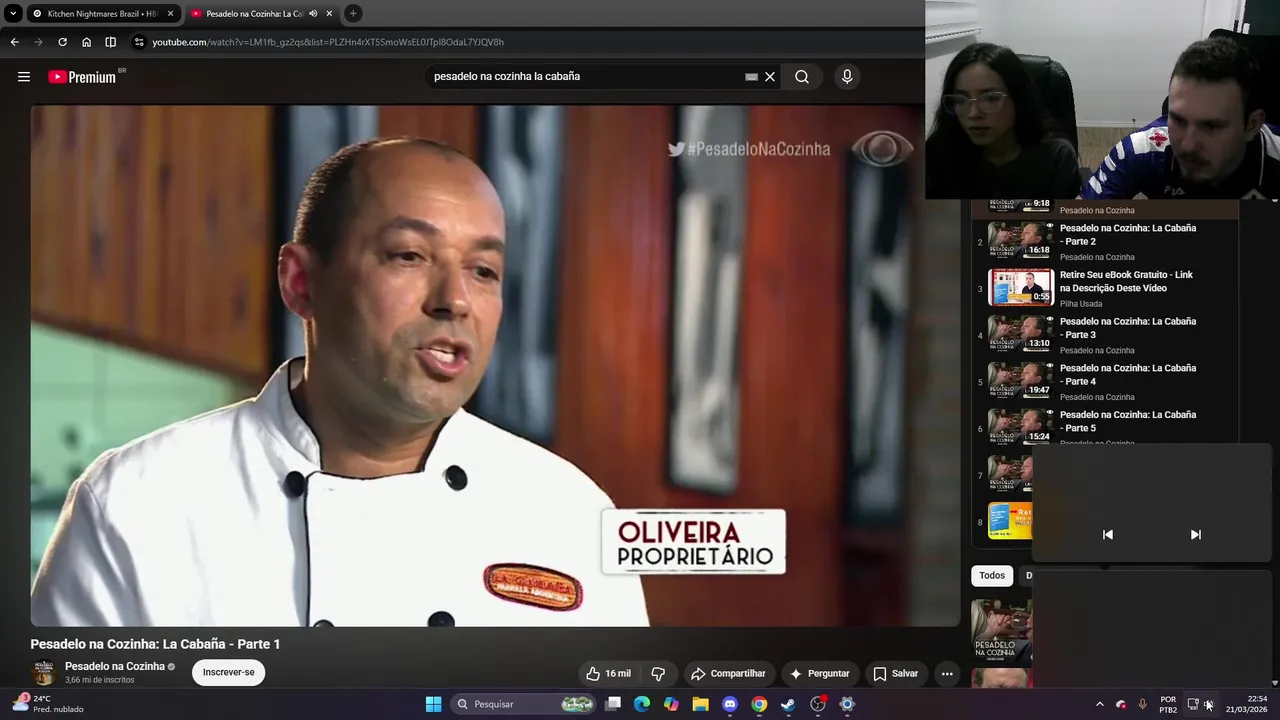Click the Perguntar ask button
Image resolution: width=1280 pixels, height=720 pixels.
tap(819, 674)
